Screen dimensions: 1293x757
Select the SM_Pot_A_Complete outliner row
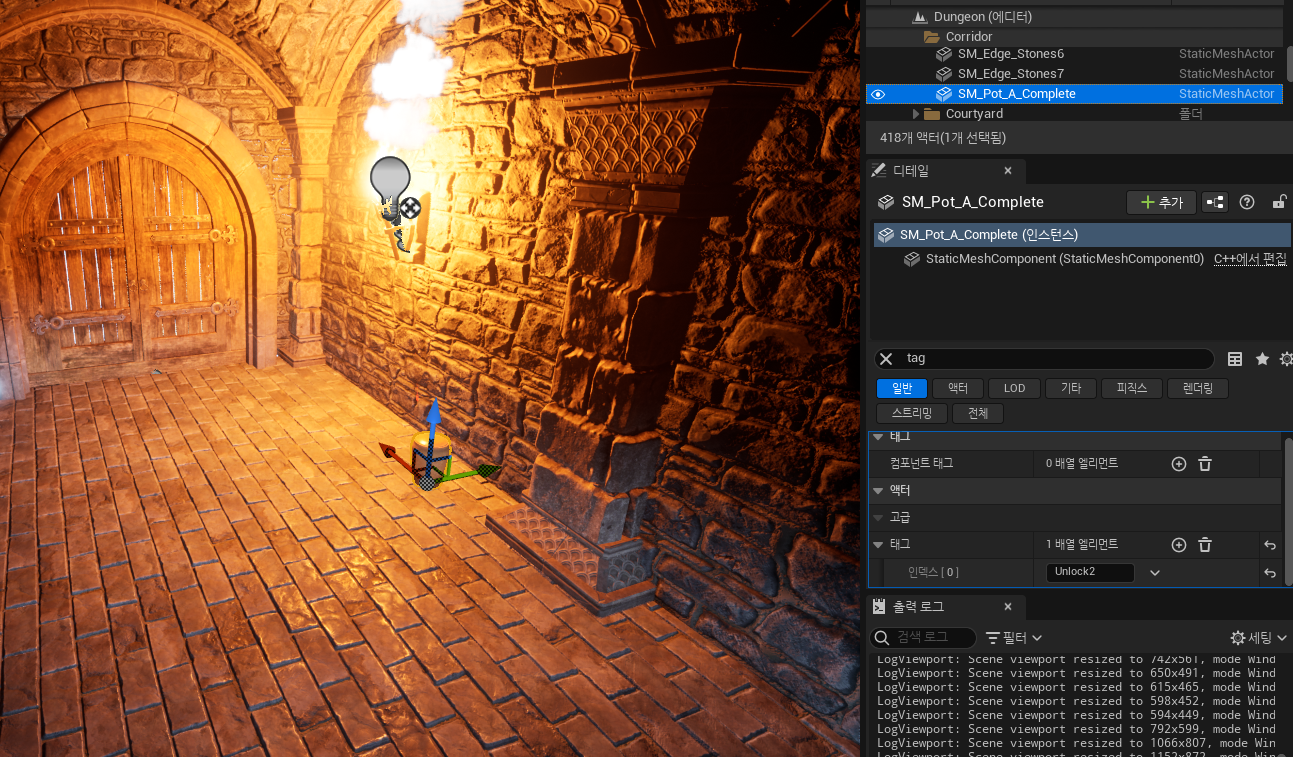click(1074, 94)
